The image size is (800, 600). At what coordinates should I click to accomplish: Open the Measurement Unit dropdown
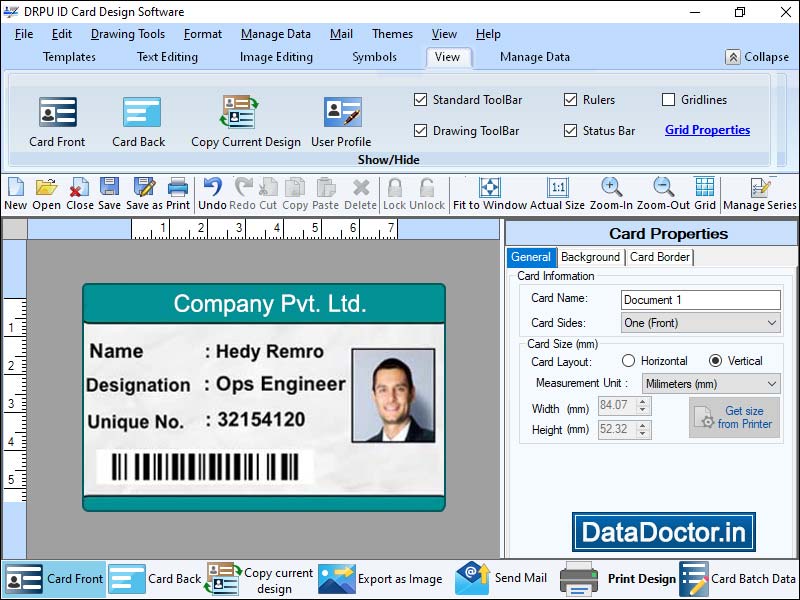(x=774, y=383)
